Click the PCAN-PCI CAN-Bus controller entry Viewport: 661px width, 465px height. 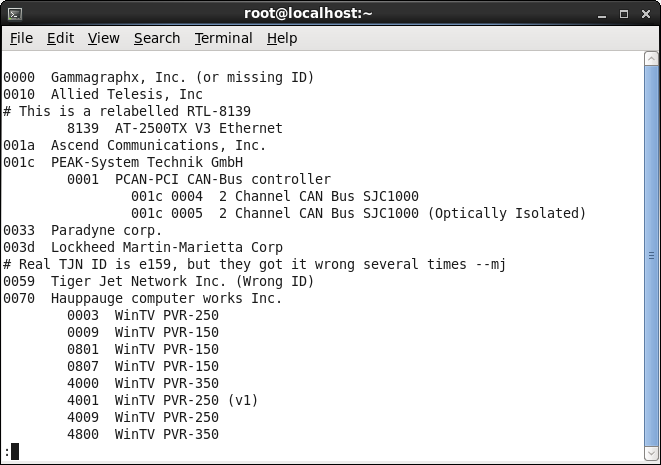[x=199, y=179]
